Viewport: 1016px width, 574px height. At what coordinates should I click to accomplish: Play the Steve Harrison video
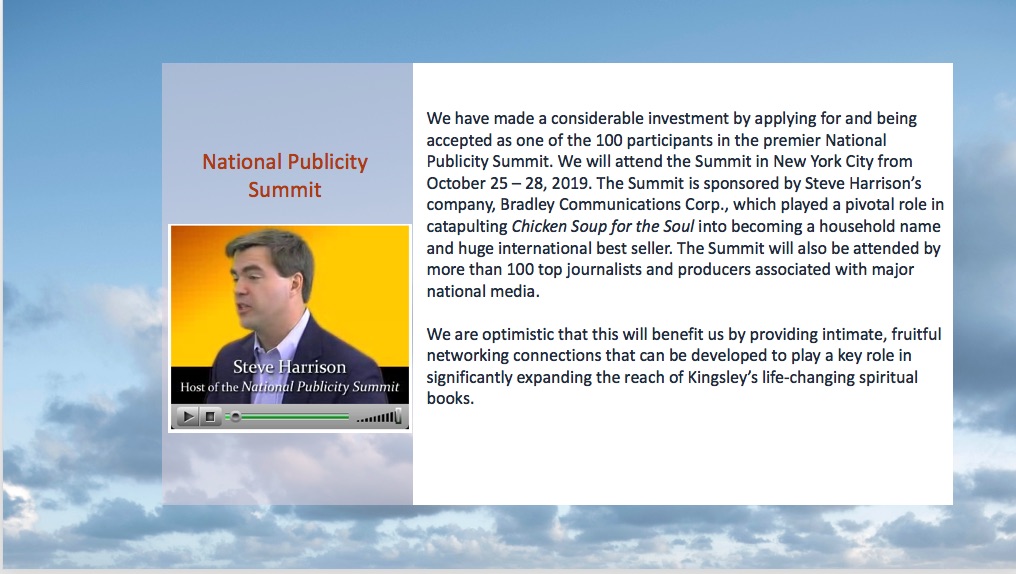coord(187,417)
